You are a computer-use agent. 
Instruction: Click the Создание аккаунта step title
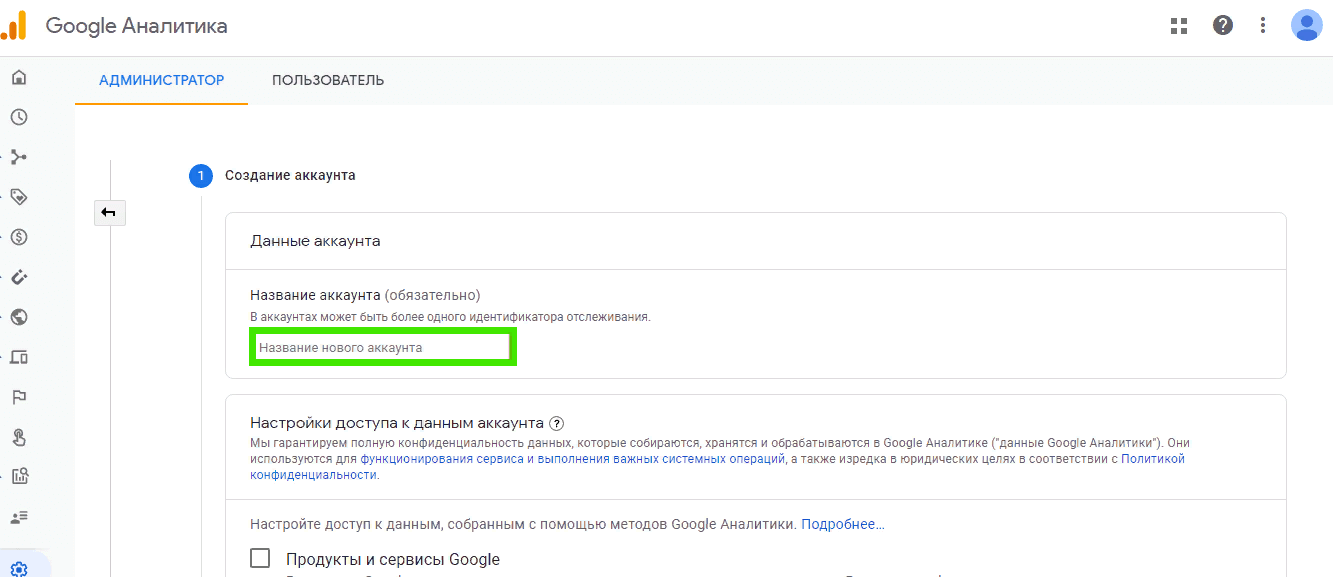290,175
